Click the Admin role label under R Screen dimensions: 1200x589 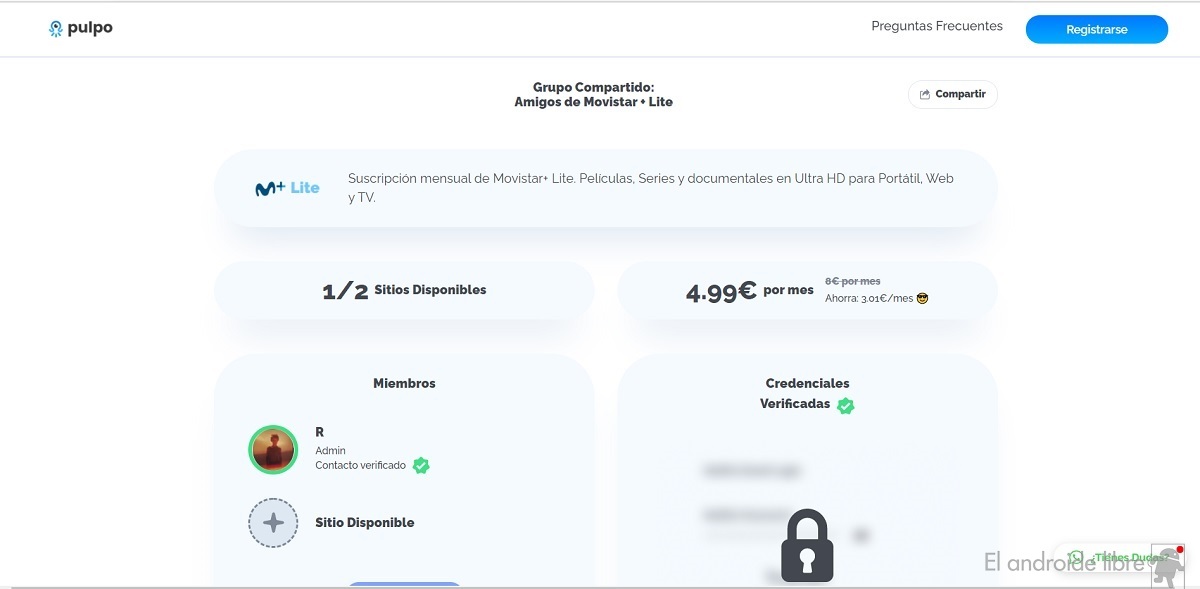[330, 450]
